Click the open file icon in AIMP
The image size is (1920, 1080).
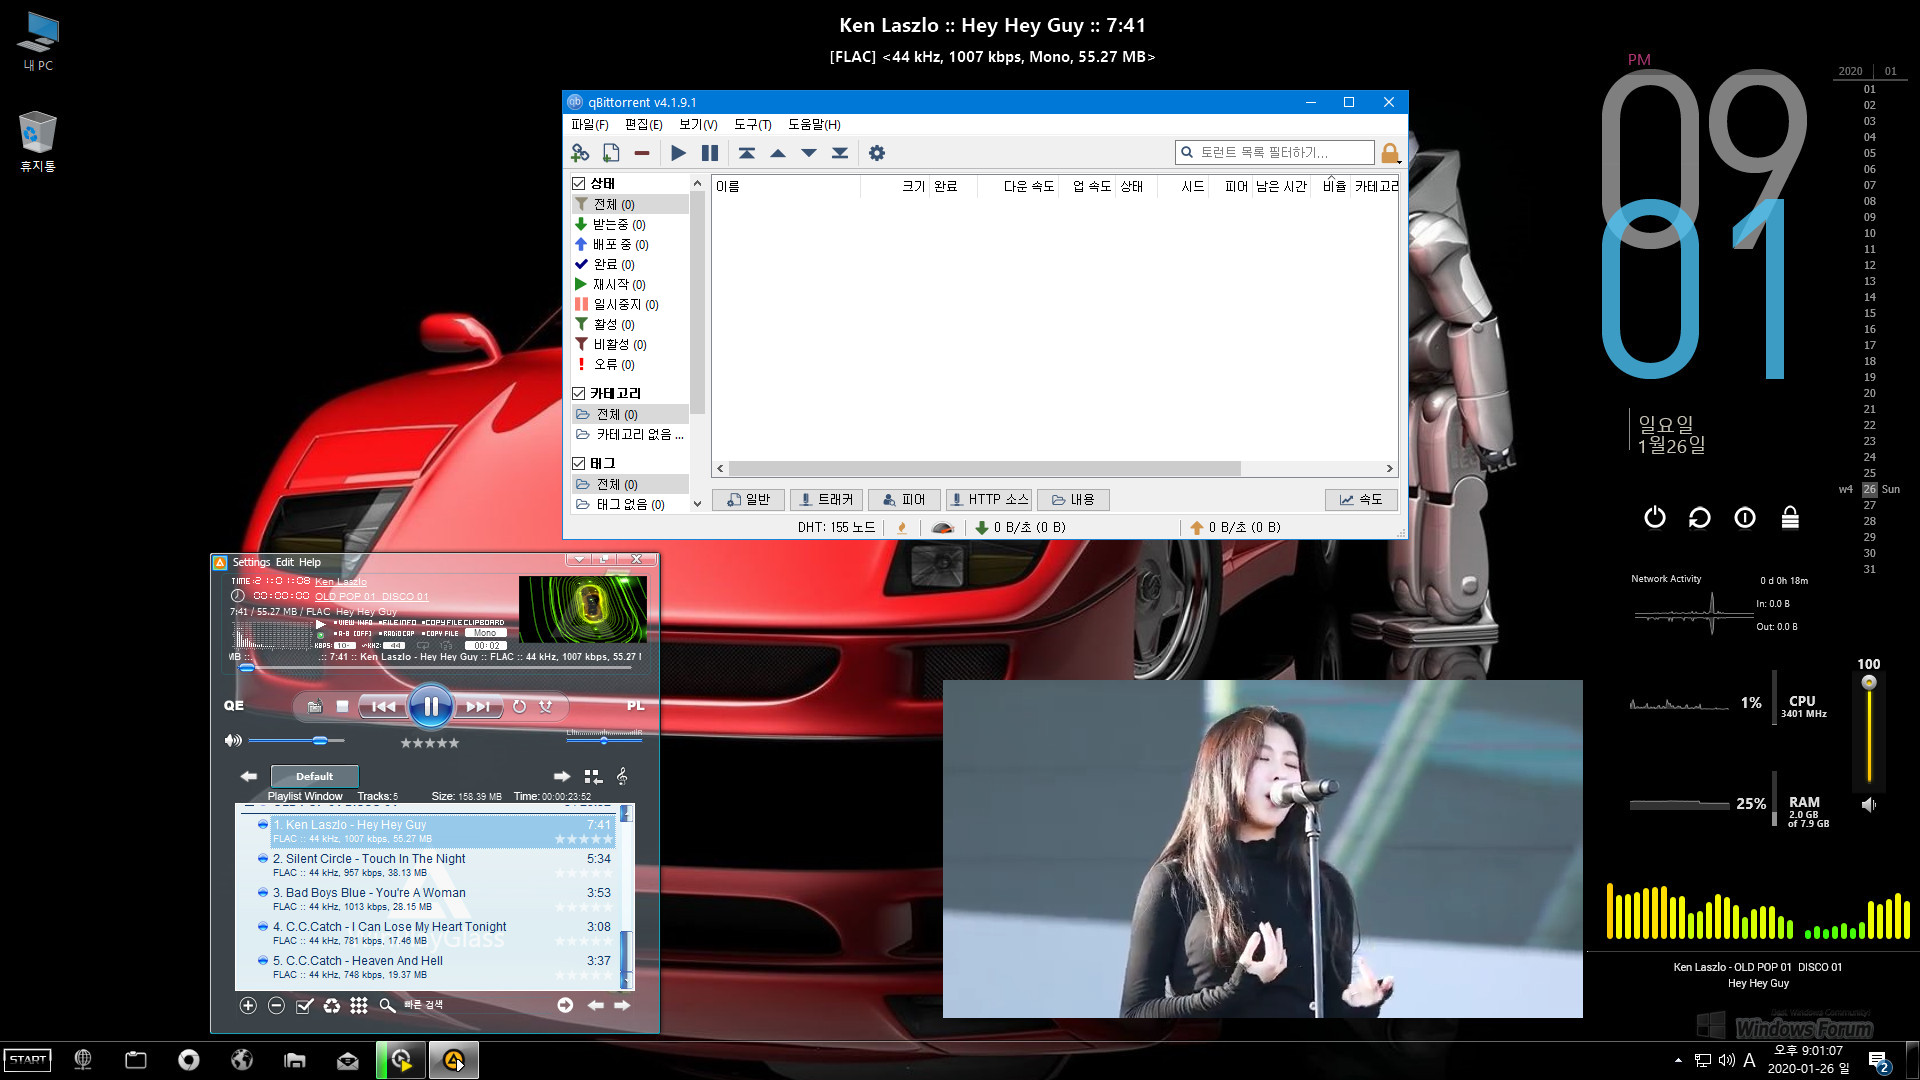click(x=314, y=706)
